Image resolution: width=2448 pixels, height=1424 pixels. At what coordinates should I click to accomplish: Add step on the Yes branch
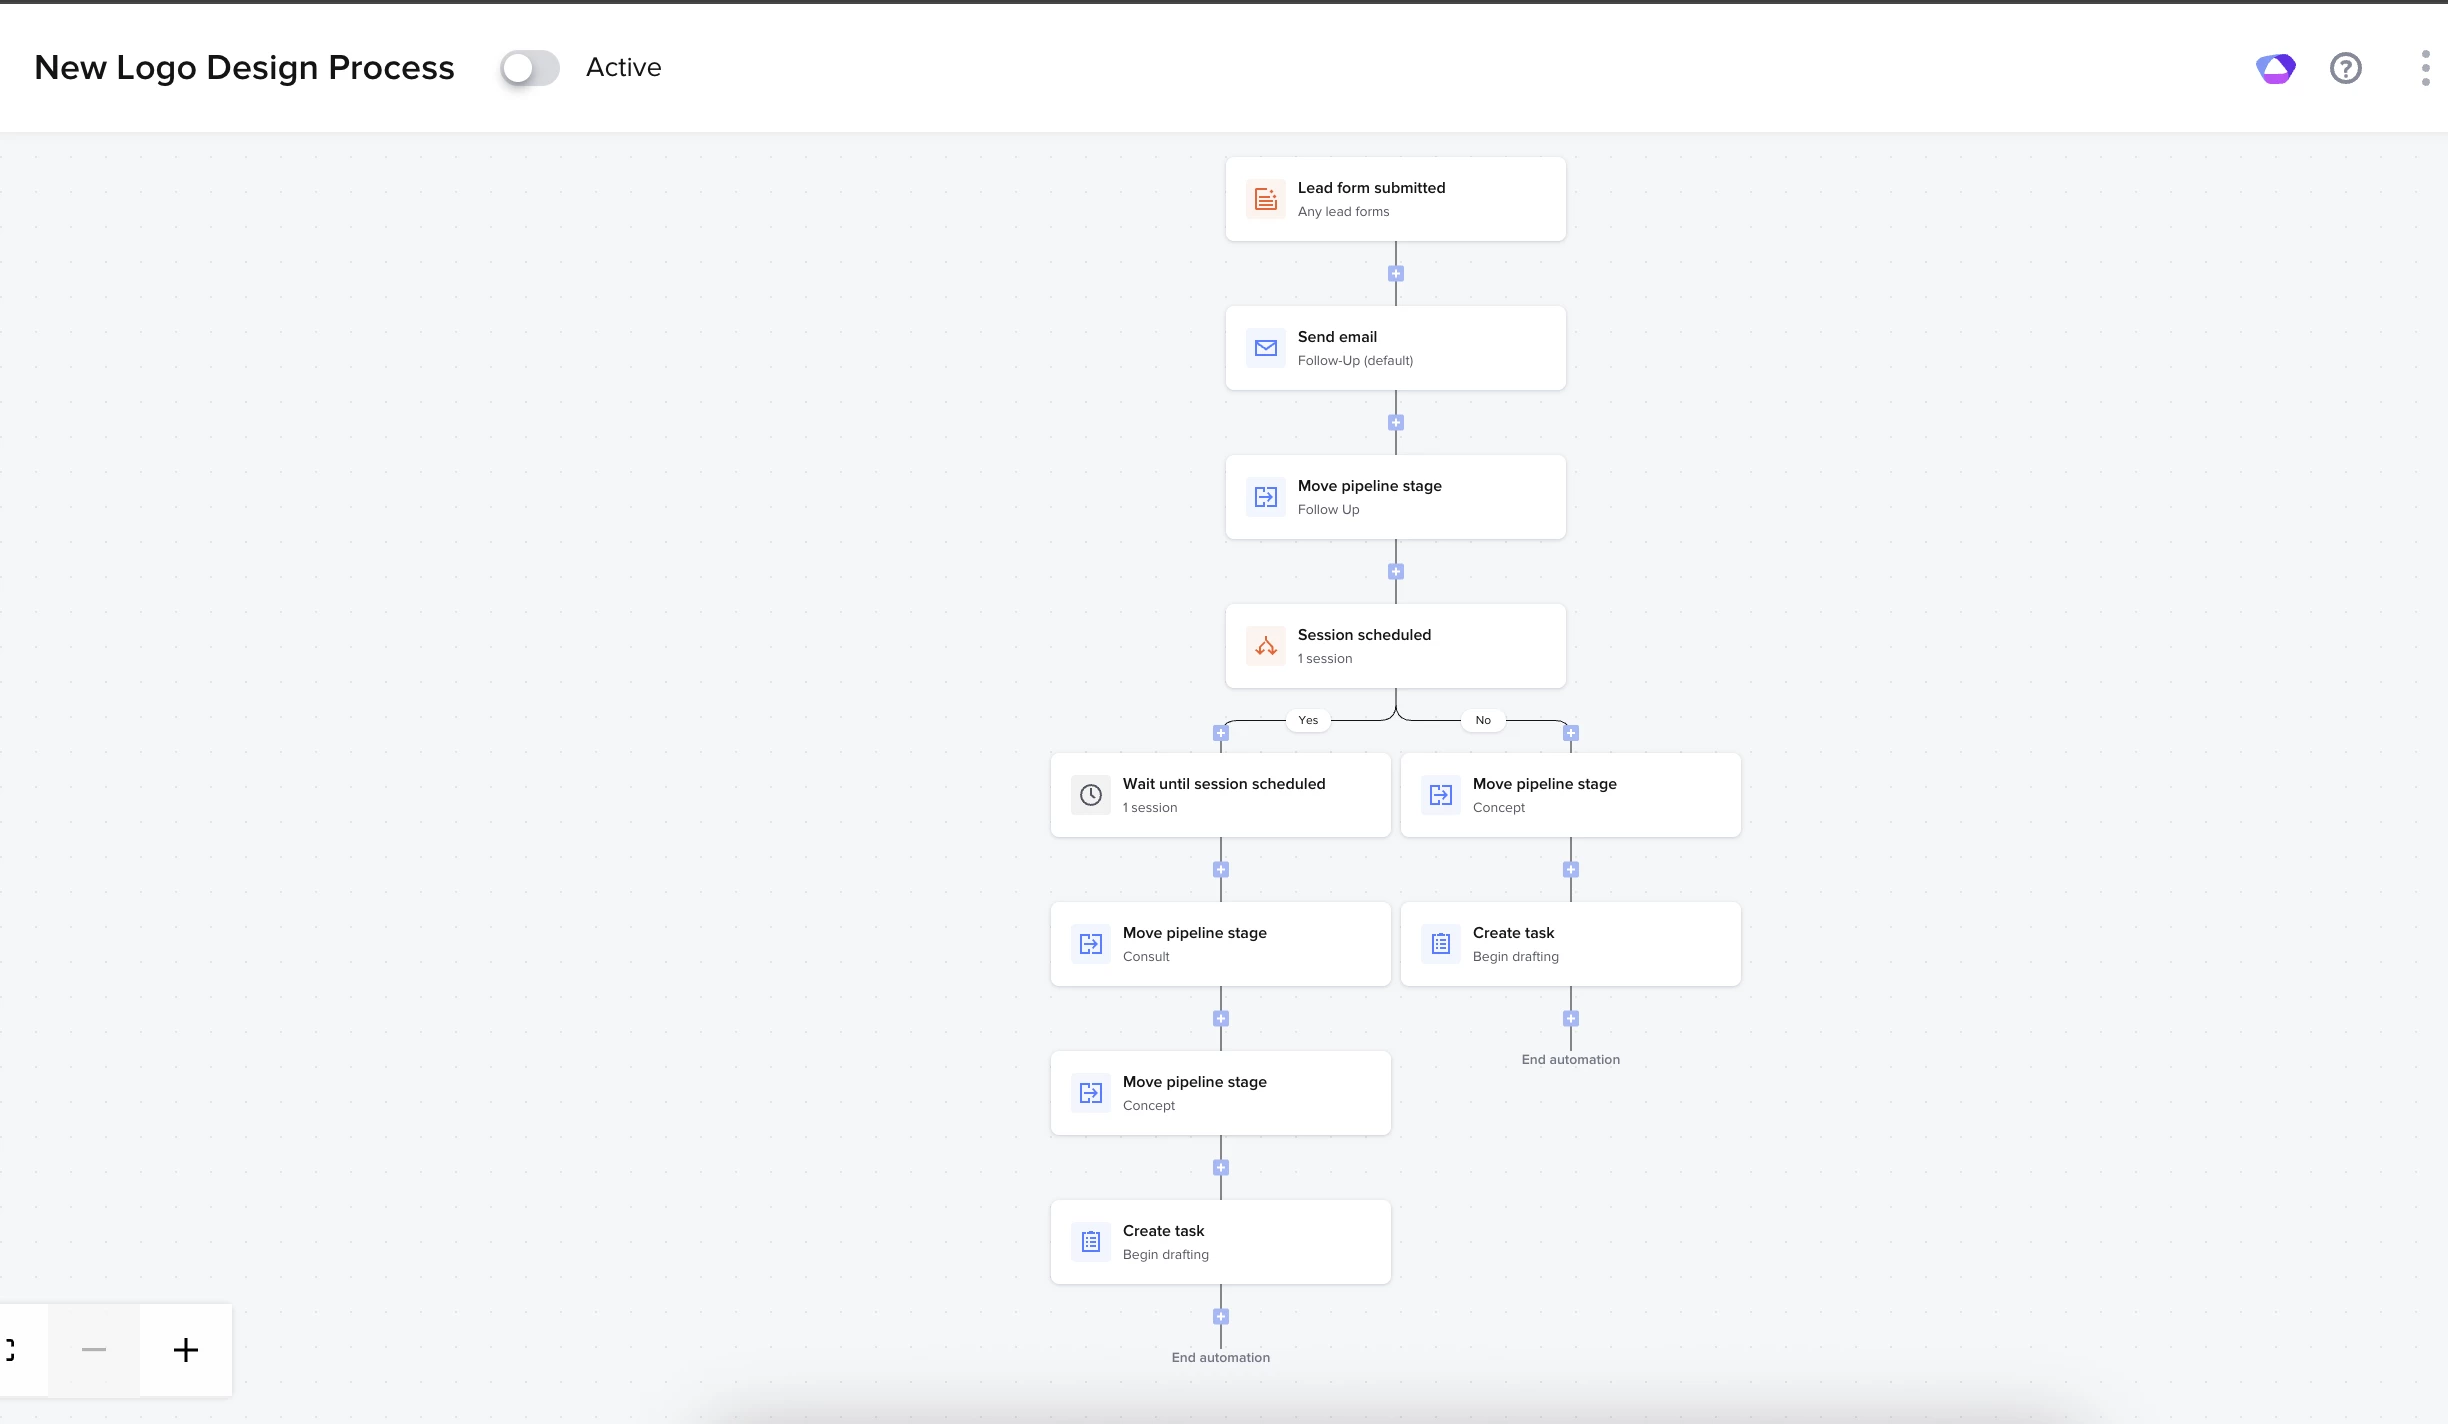1220,734
